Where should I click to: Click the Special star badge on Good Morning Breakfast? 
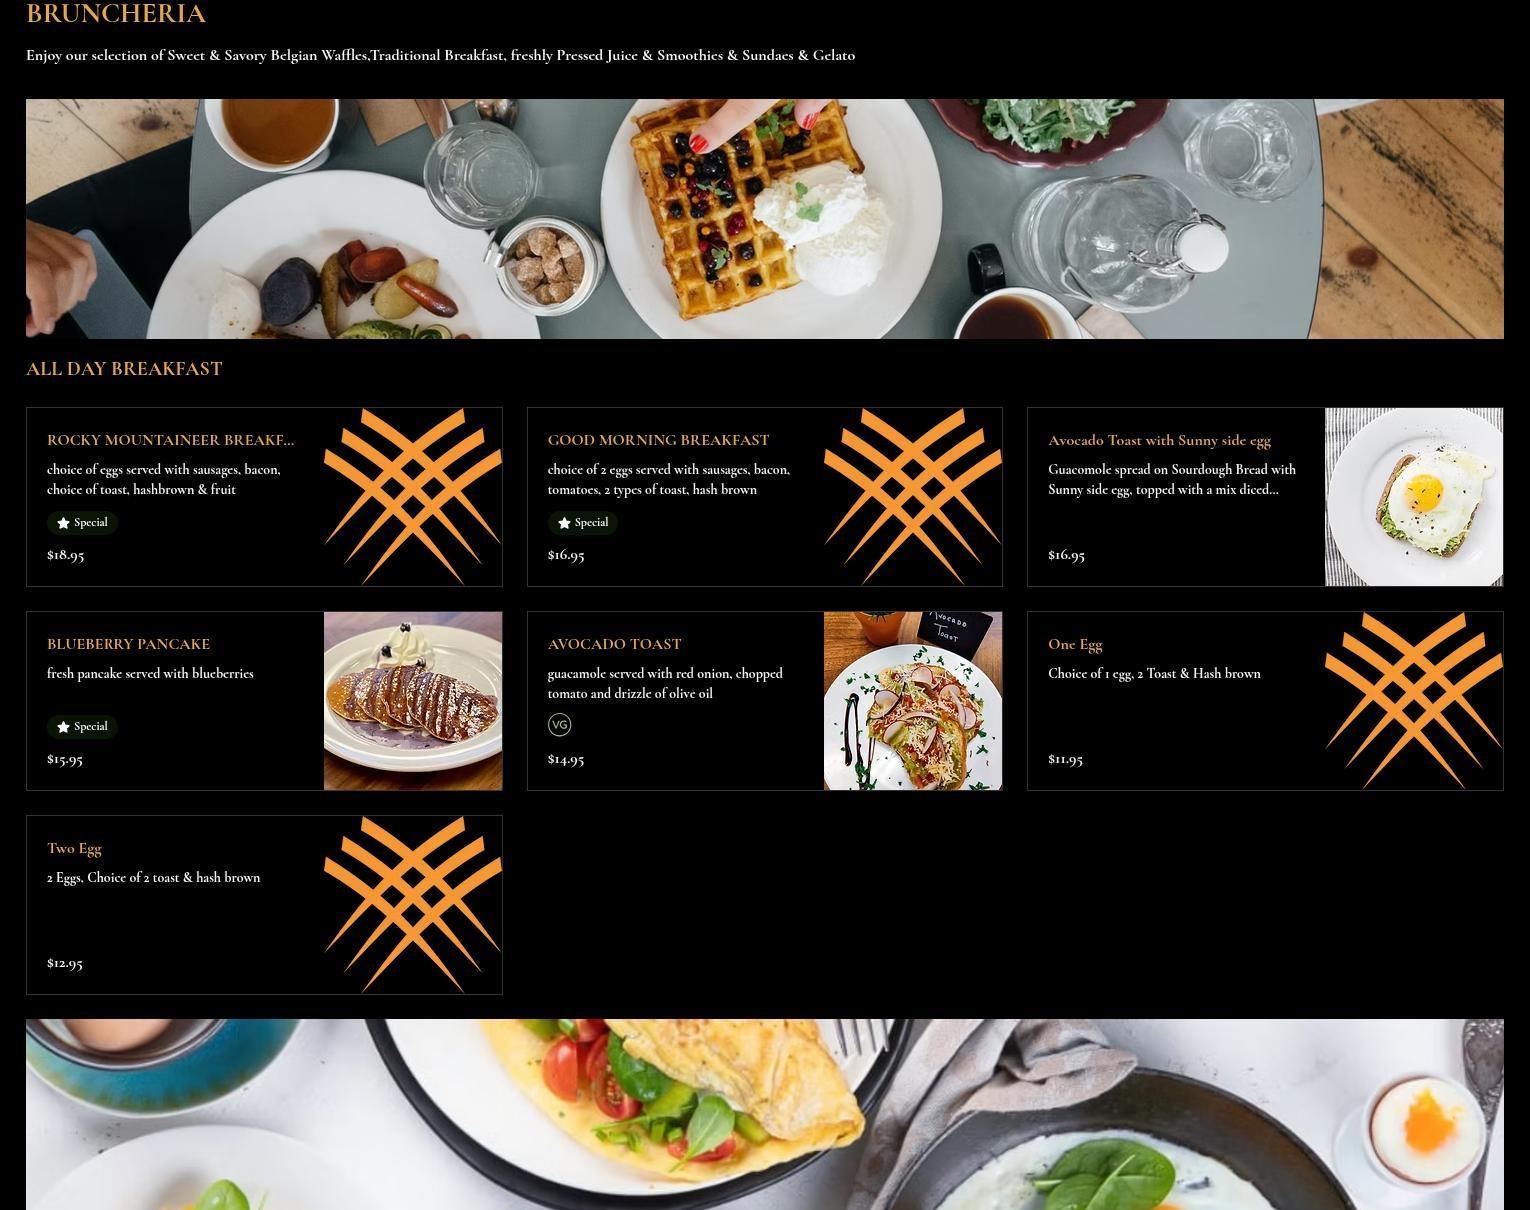[583, 523]
